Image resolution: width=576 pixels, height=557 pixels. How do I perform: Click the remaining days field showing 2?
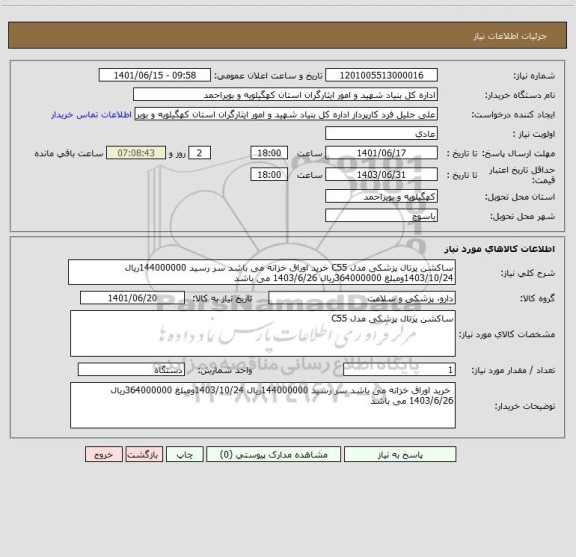click(x=199, y=153)
